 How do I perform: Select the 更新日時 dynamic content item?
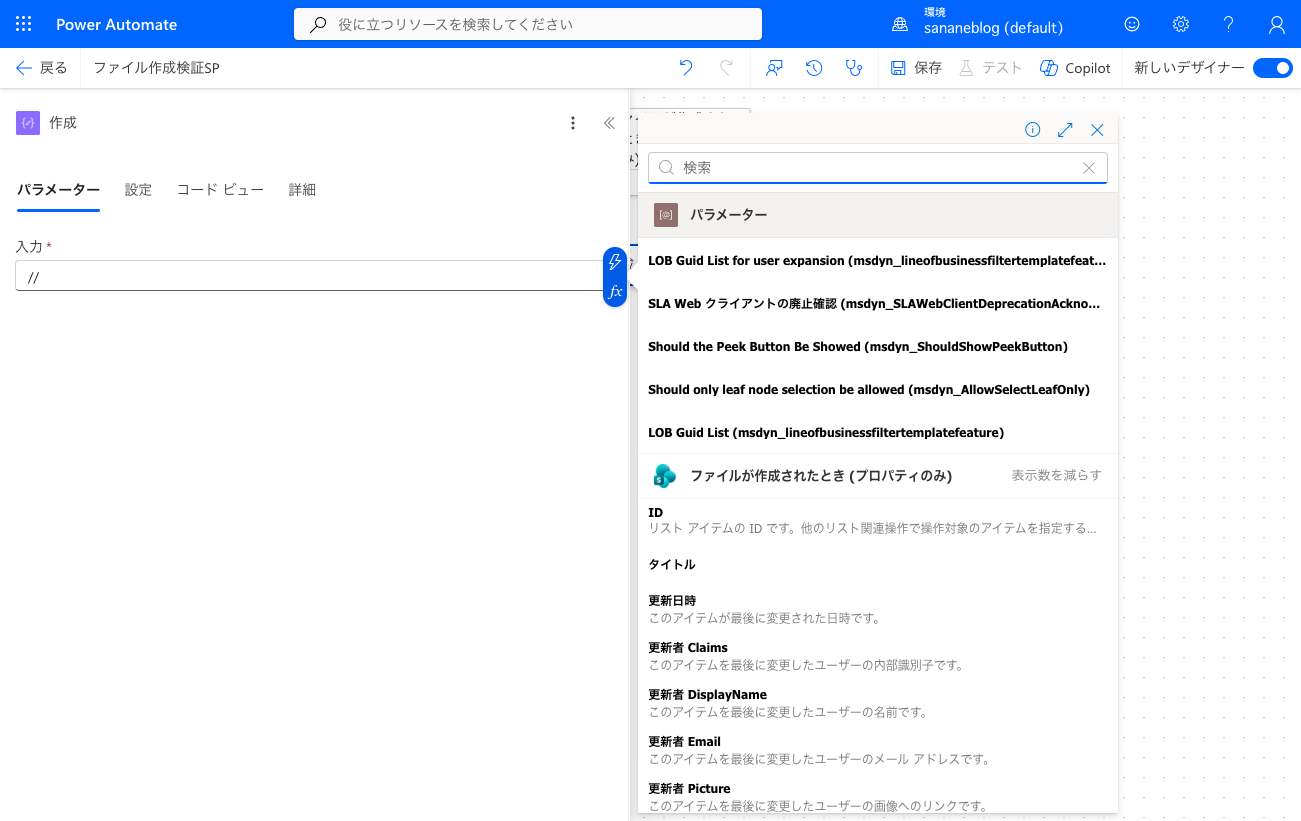(878, 609)
